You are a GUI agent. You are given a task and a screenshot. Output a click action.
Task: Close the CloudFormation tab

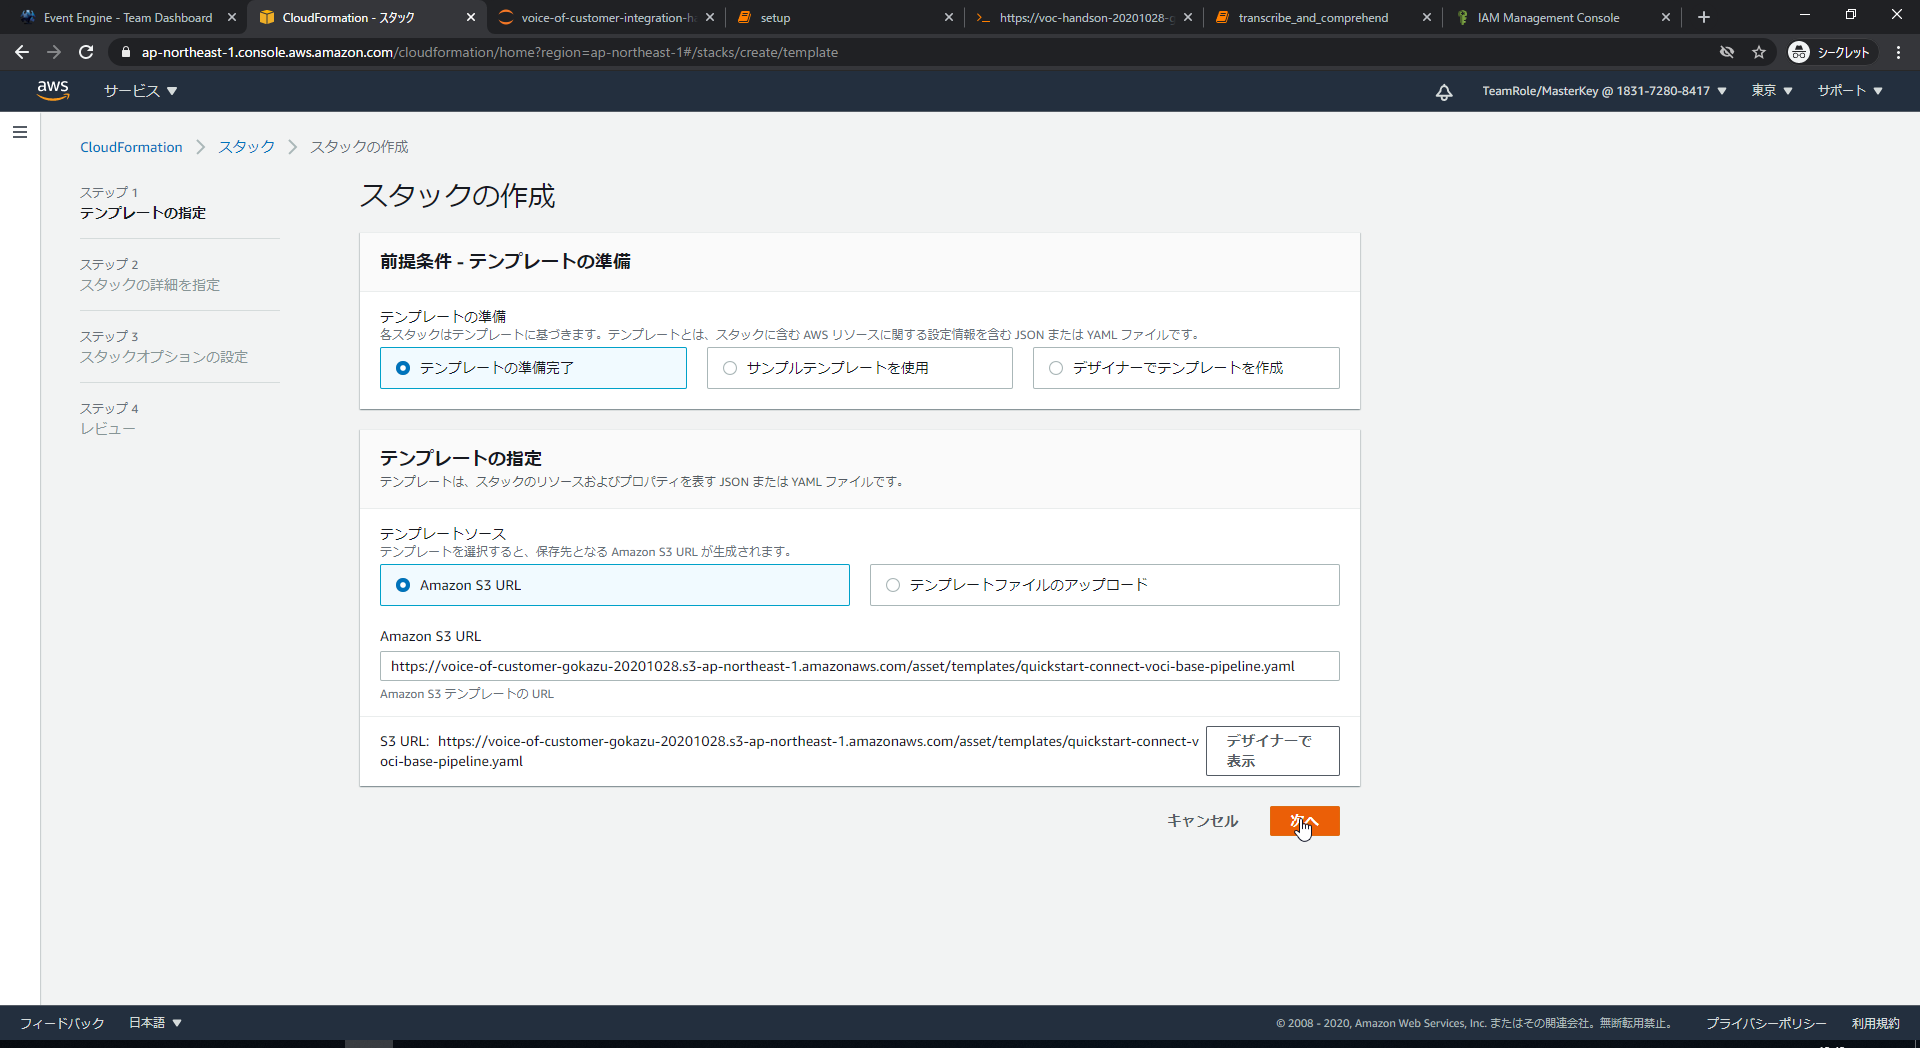(471, 17)
